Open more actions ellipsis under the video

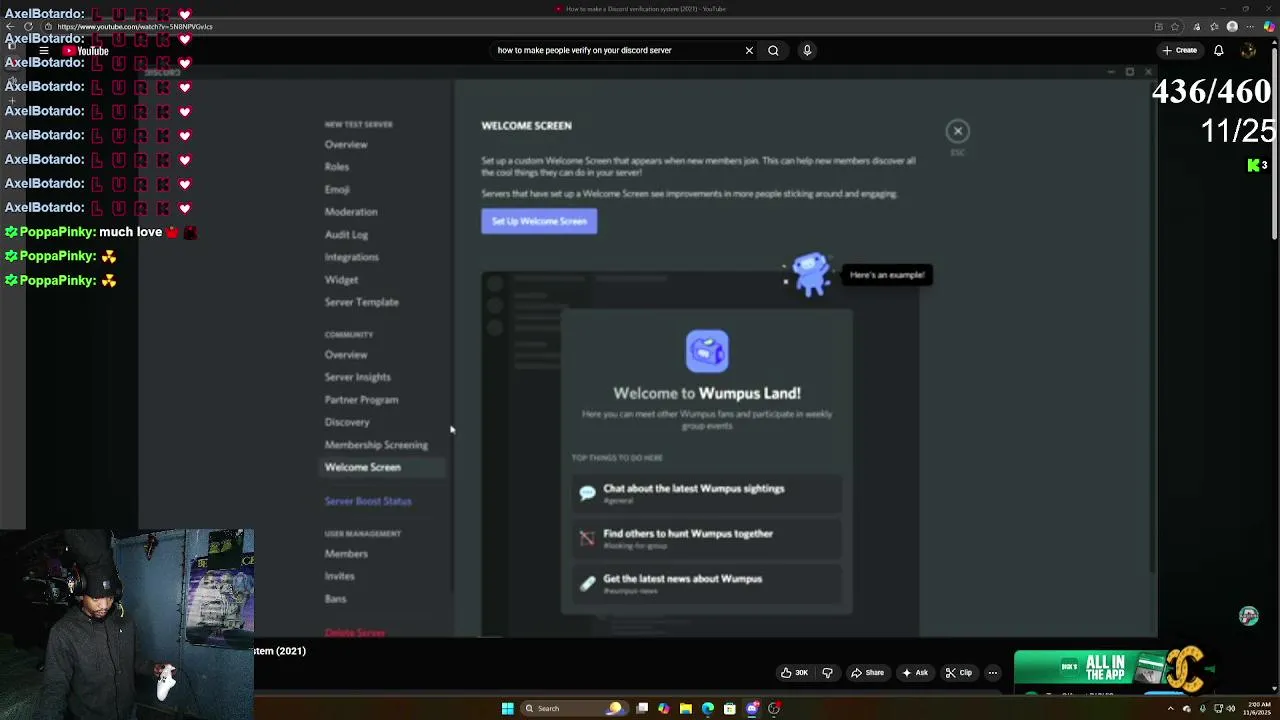[993, 673]
